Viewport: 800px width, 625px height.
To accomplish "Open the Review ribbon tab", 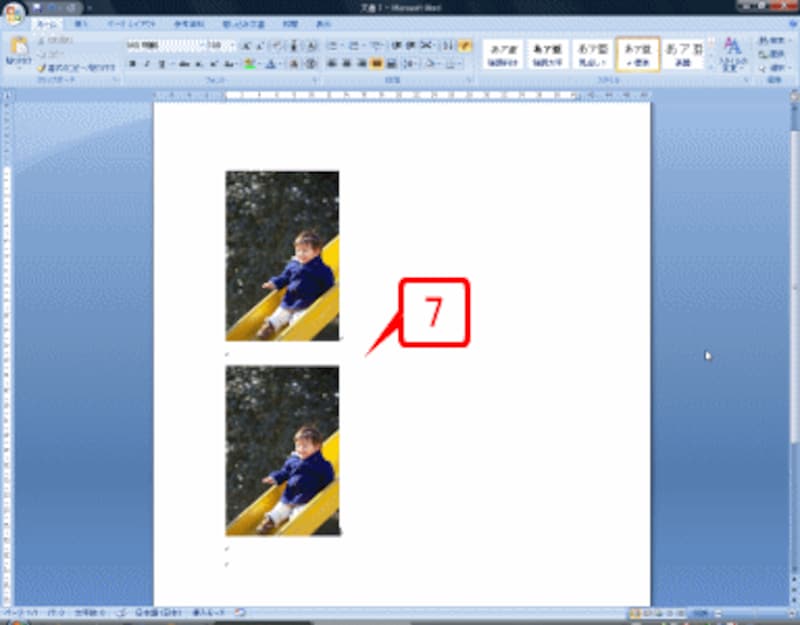I will point(290,24).
